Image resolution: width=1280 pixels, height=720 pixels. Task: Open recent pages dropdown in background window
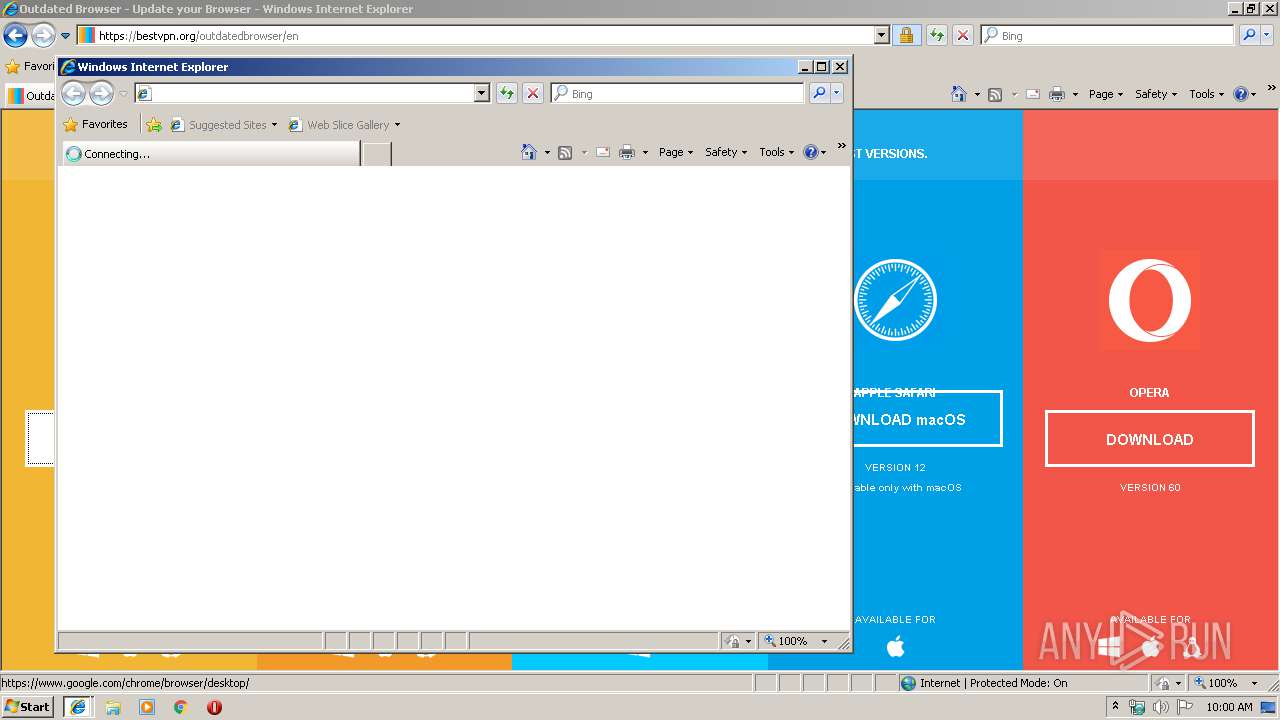[x=65, y=36]
